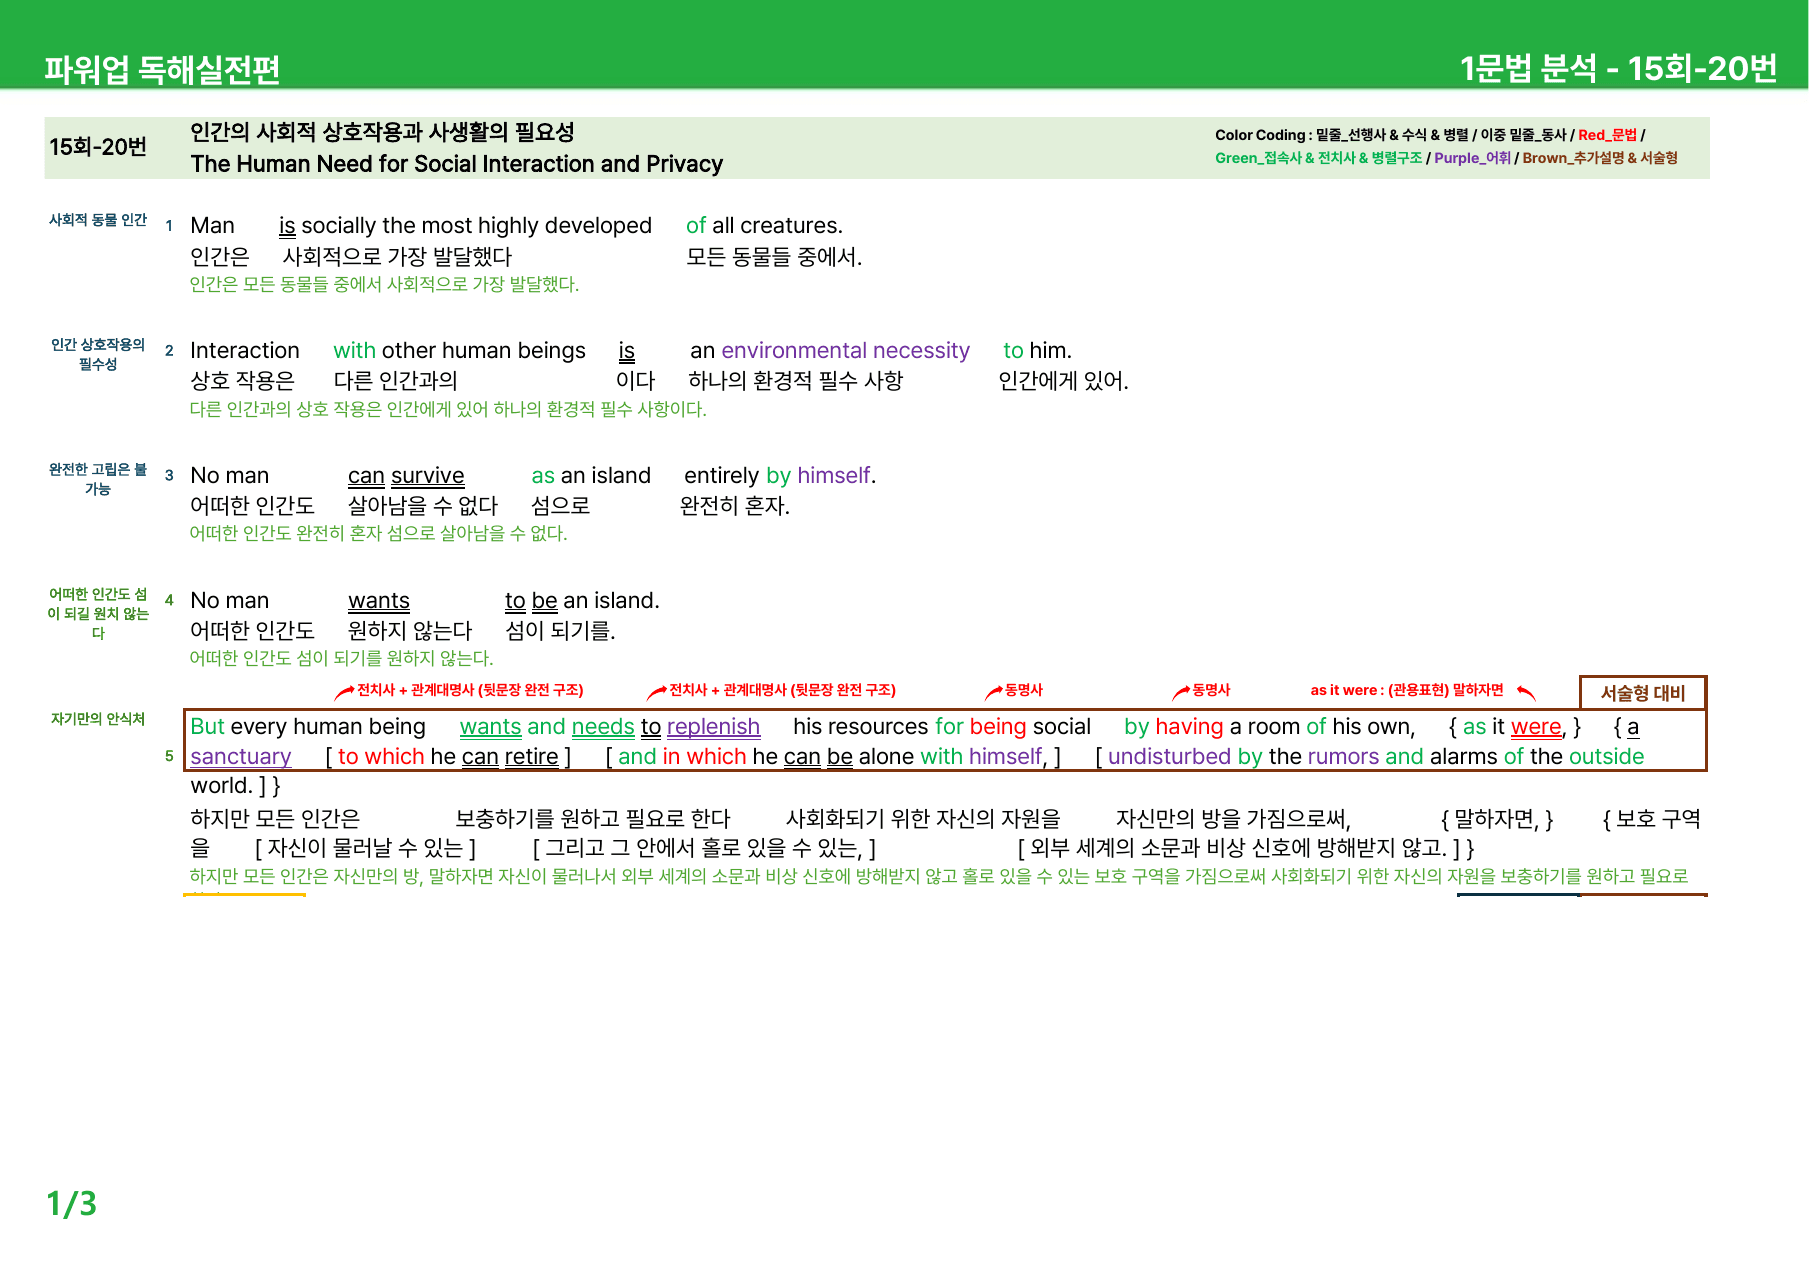Image resolution: width=1809 pixels, height=1279 pixels.
Task: Click the Korean phrase '사회적으로 가장 발달했다'
Action: [x=397, y=257]
